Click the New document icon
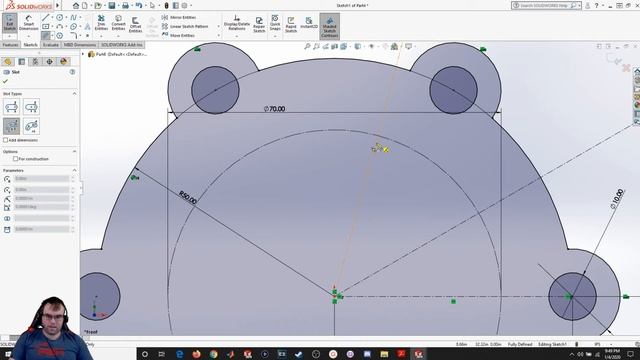640x360 pixels. pyautogui.click(x=85, y=6)
